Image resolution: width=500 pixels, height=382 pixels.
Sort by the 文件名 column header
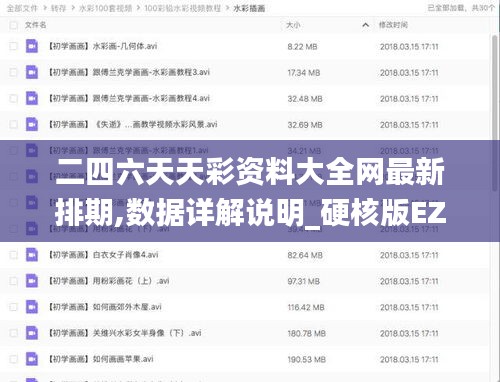pos(36,25)
